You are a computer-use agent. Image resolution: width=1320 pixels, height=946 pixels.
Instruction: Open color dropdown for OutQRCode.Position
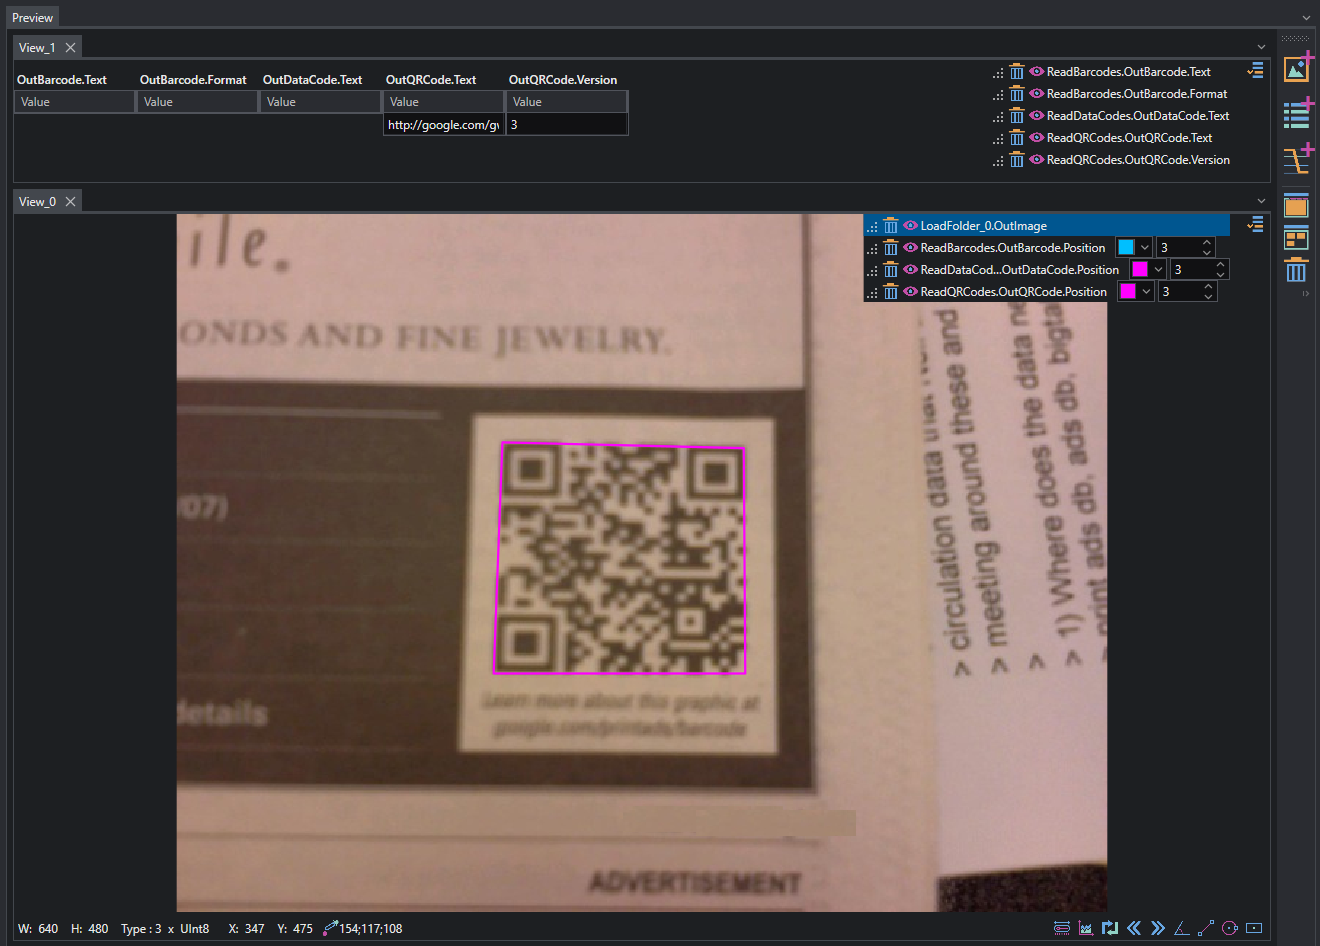1147,292
